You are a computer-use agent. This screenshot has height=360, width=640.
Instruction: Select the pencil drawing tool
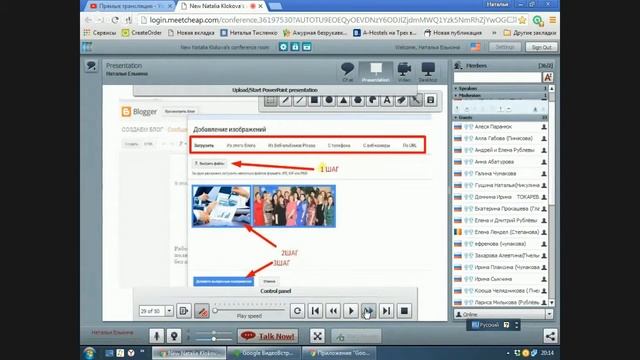(285, 100)
